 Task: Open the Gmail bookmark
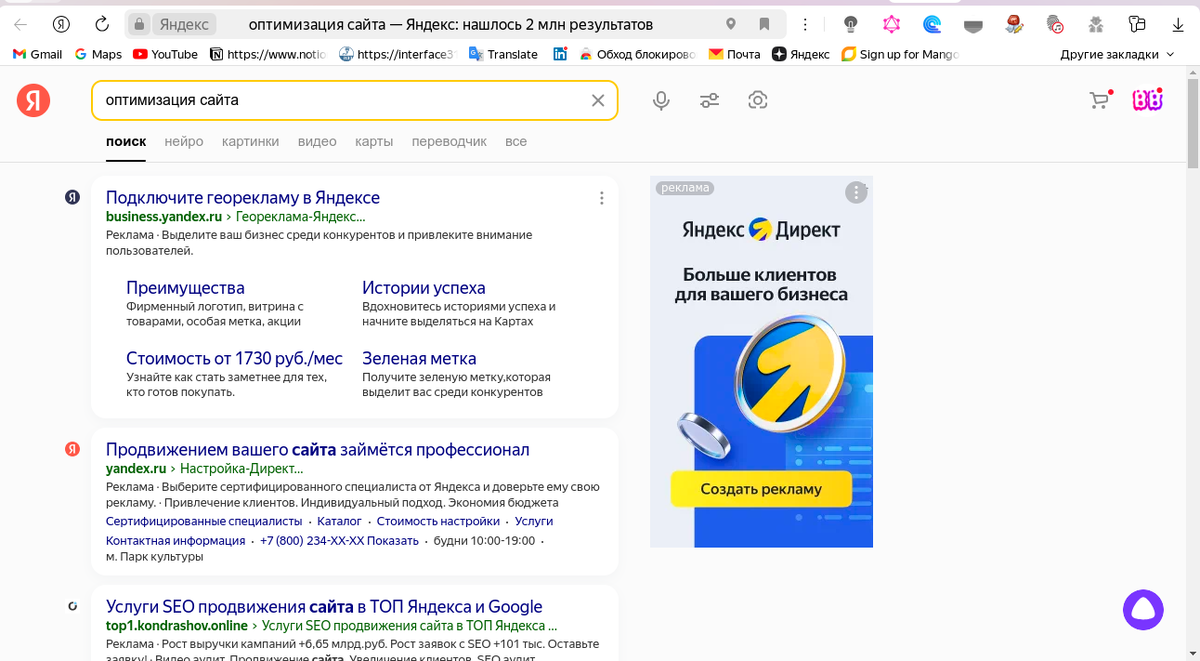(36, 54)
